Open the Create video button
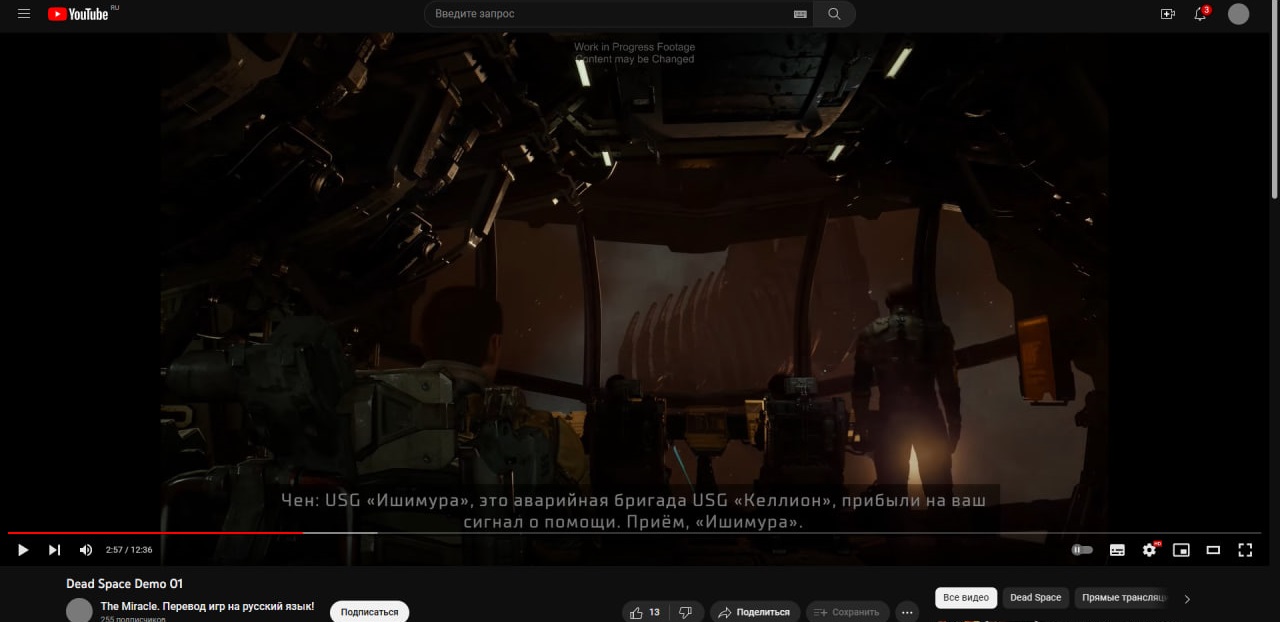Viewport: 1280px width, 622px height. tap(1167, 14)
